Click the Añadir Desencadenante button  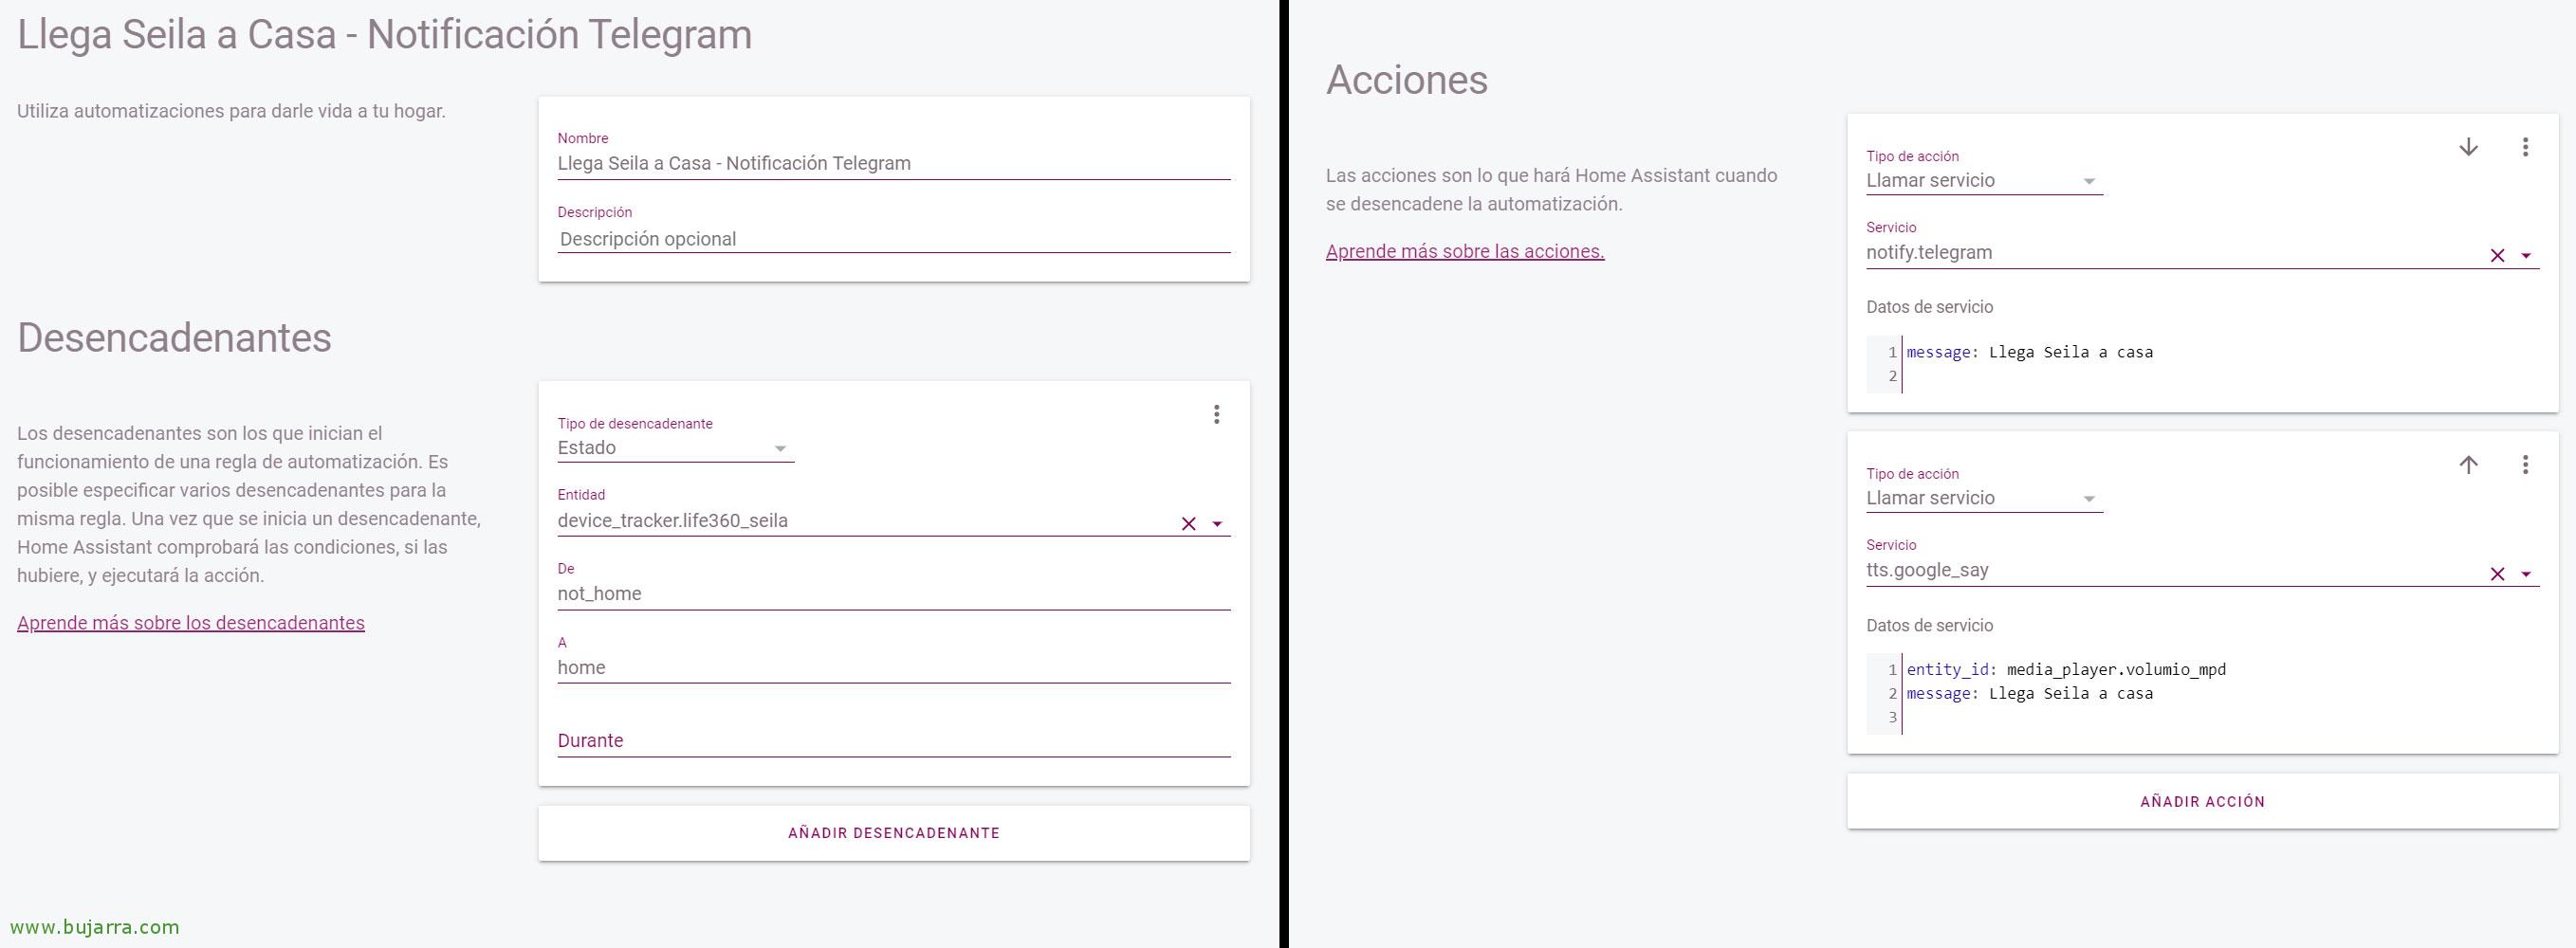point(894,833)
